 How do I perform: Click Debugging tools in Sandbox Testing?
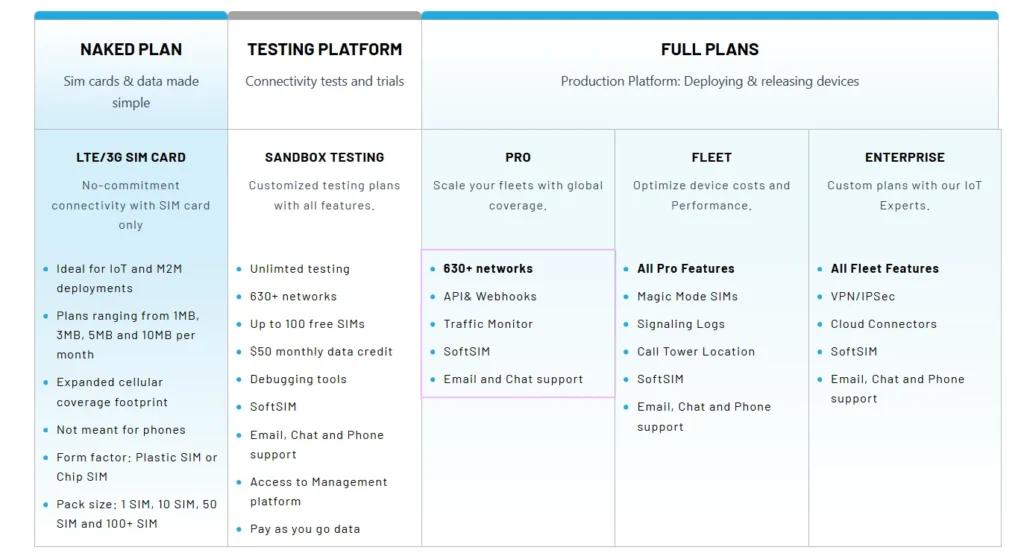298,380
